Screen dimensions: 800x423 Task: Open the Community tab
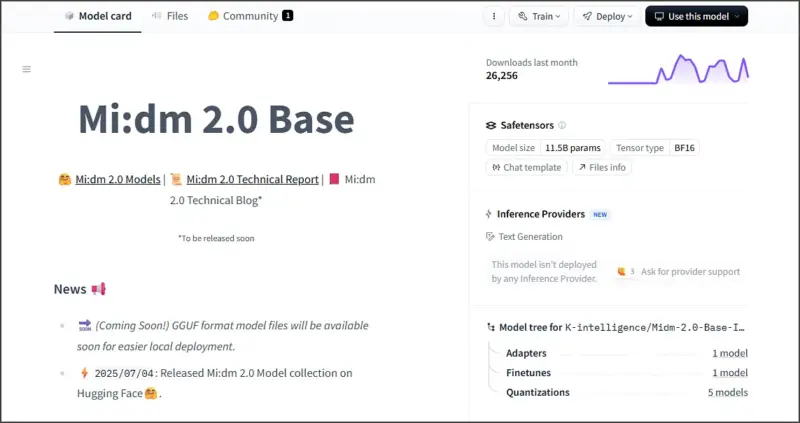pyautogui.click(x=250, y=16)
